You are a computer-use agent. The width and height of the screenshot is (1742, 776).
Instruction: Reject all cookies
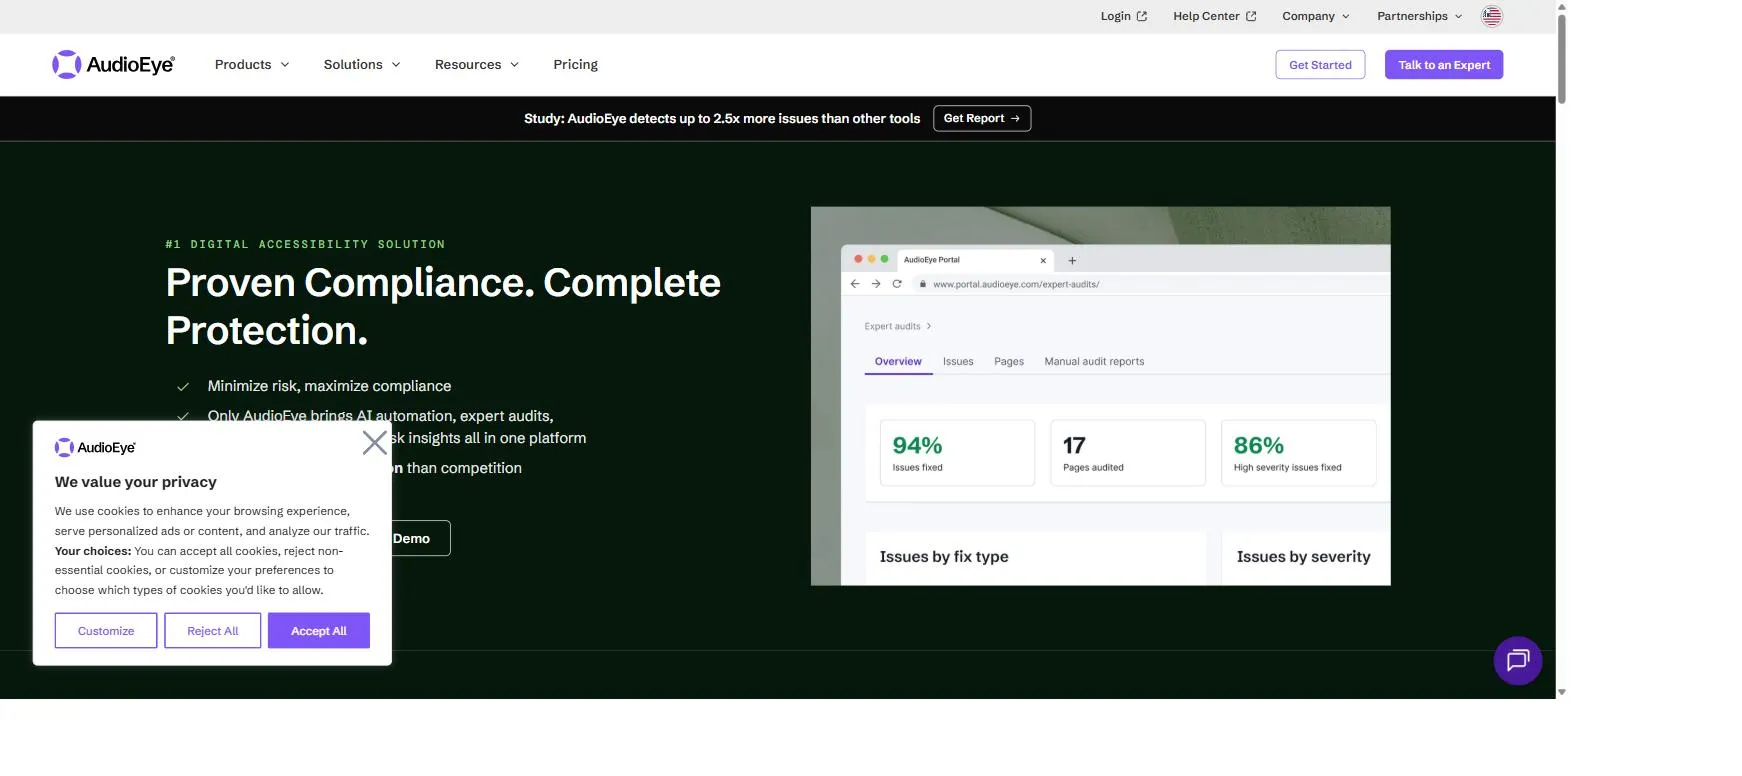point(213,631)
